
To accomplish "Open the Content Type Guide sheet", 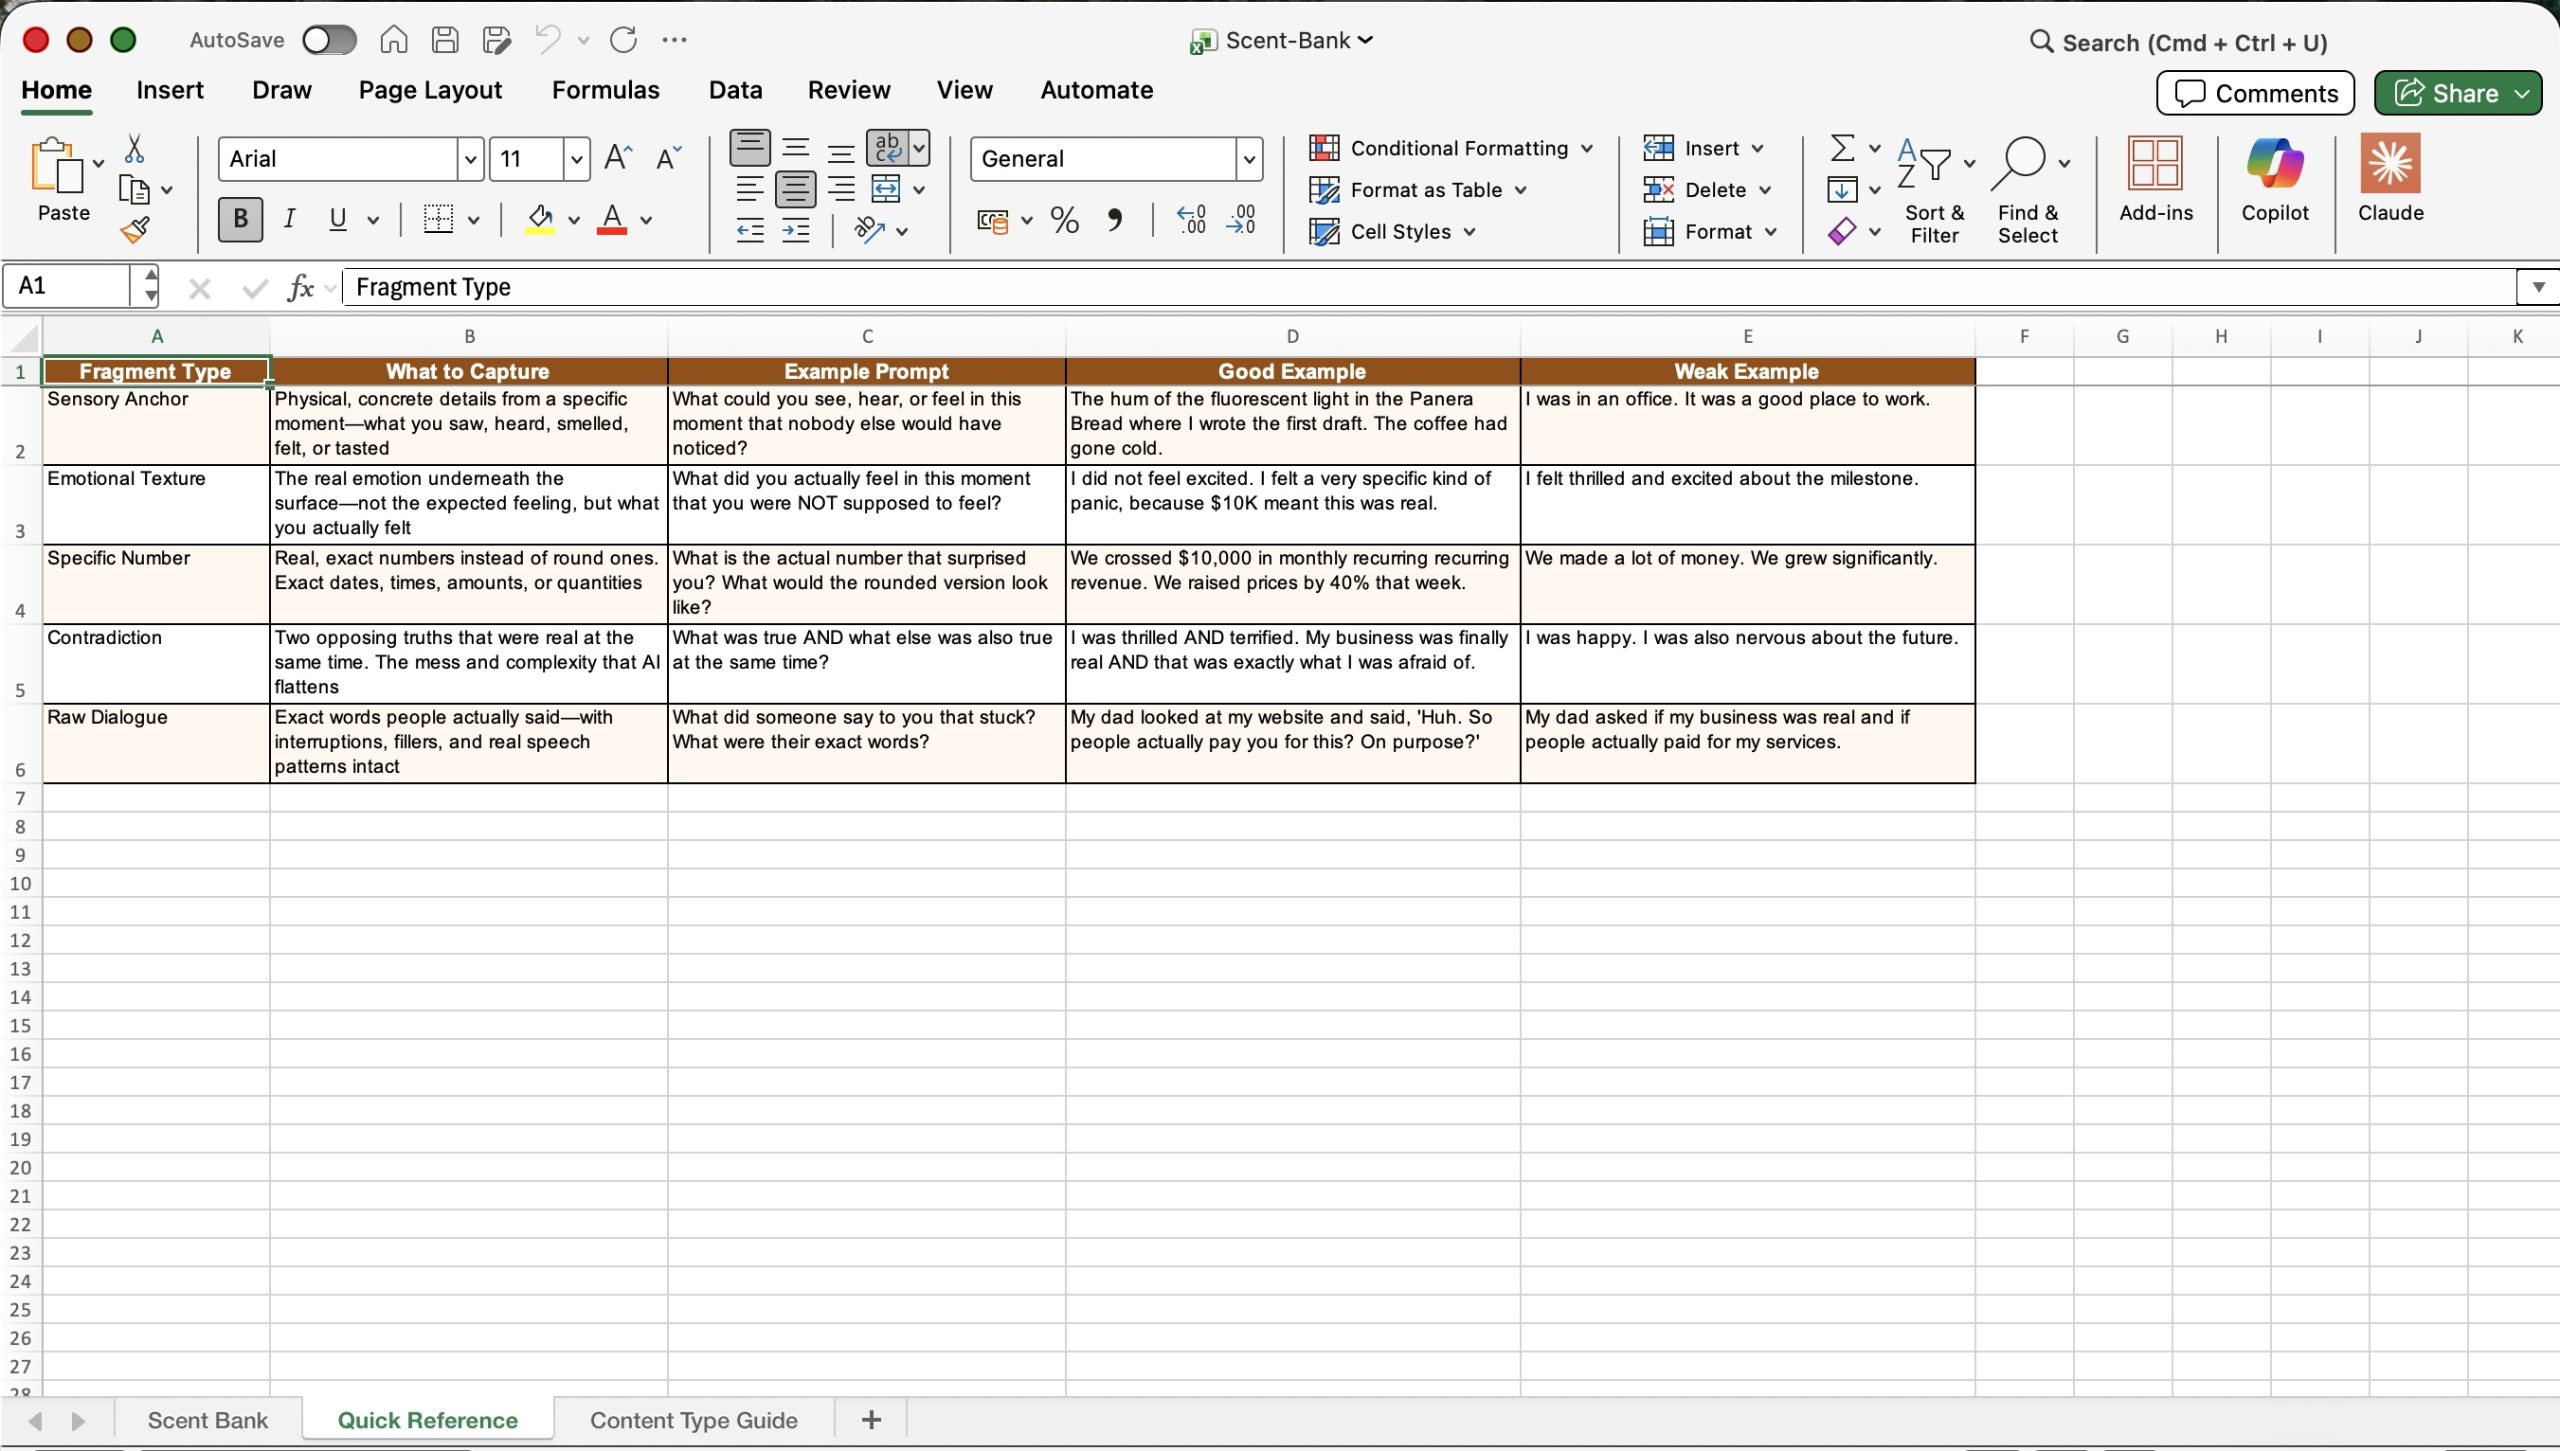I will pyautogui.click(x=693, y=1420).
